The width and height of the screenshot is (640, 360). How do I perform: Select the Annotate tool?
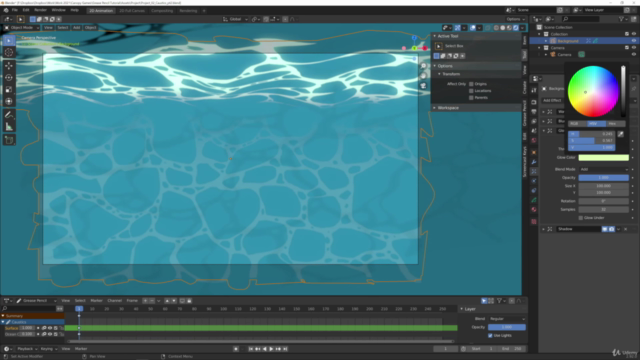pos(9,115)
